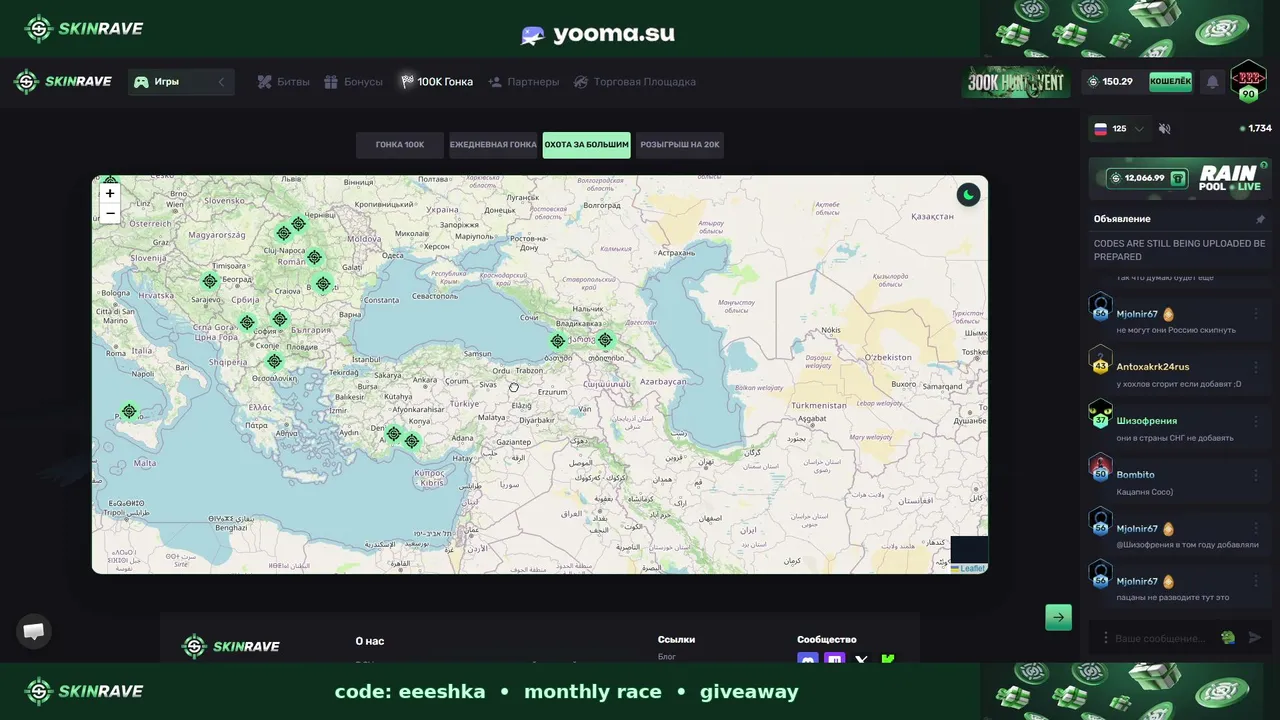Switch to Ежедневная Гонка tab

coord(493,145)
